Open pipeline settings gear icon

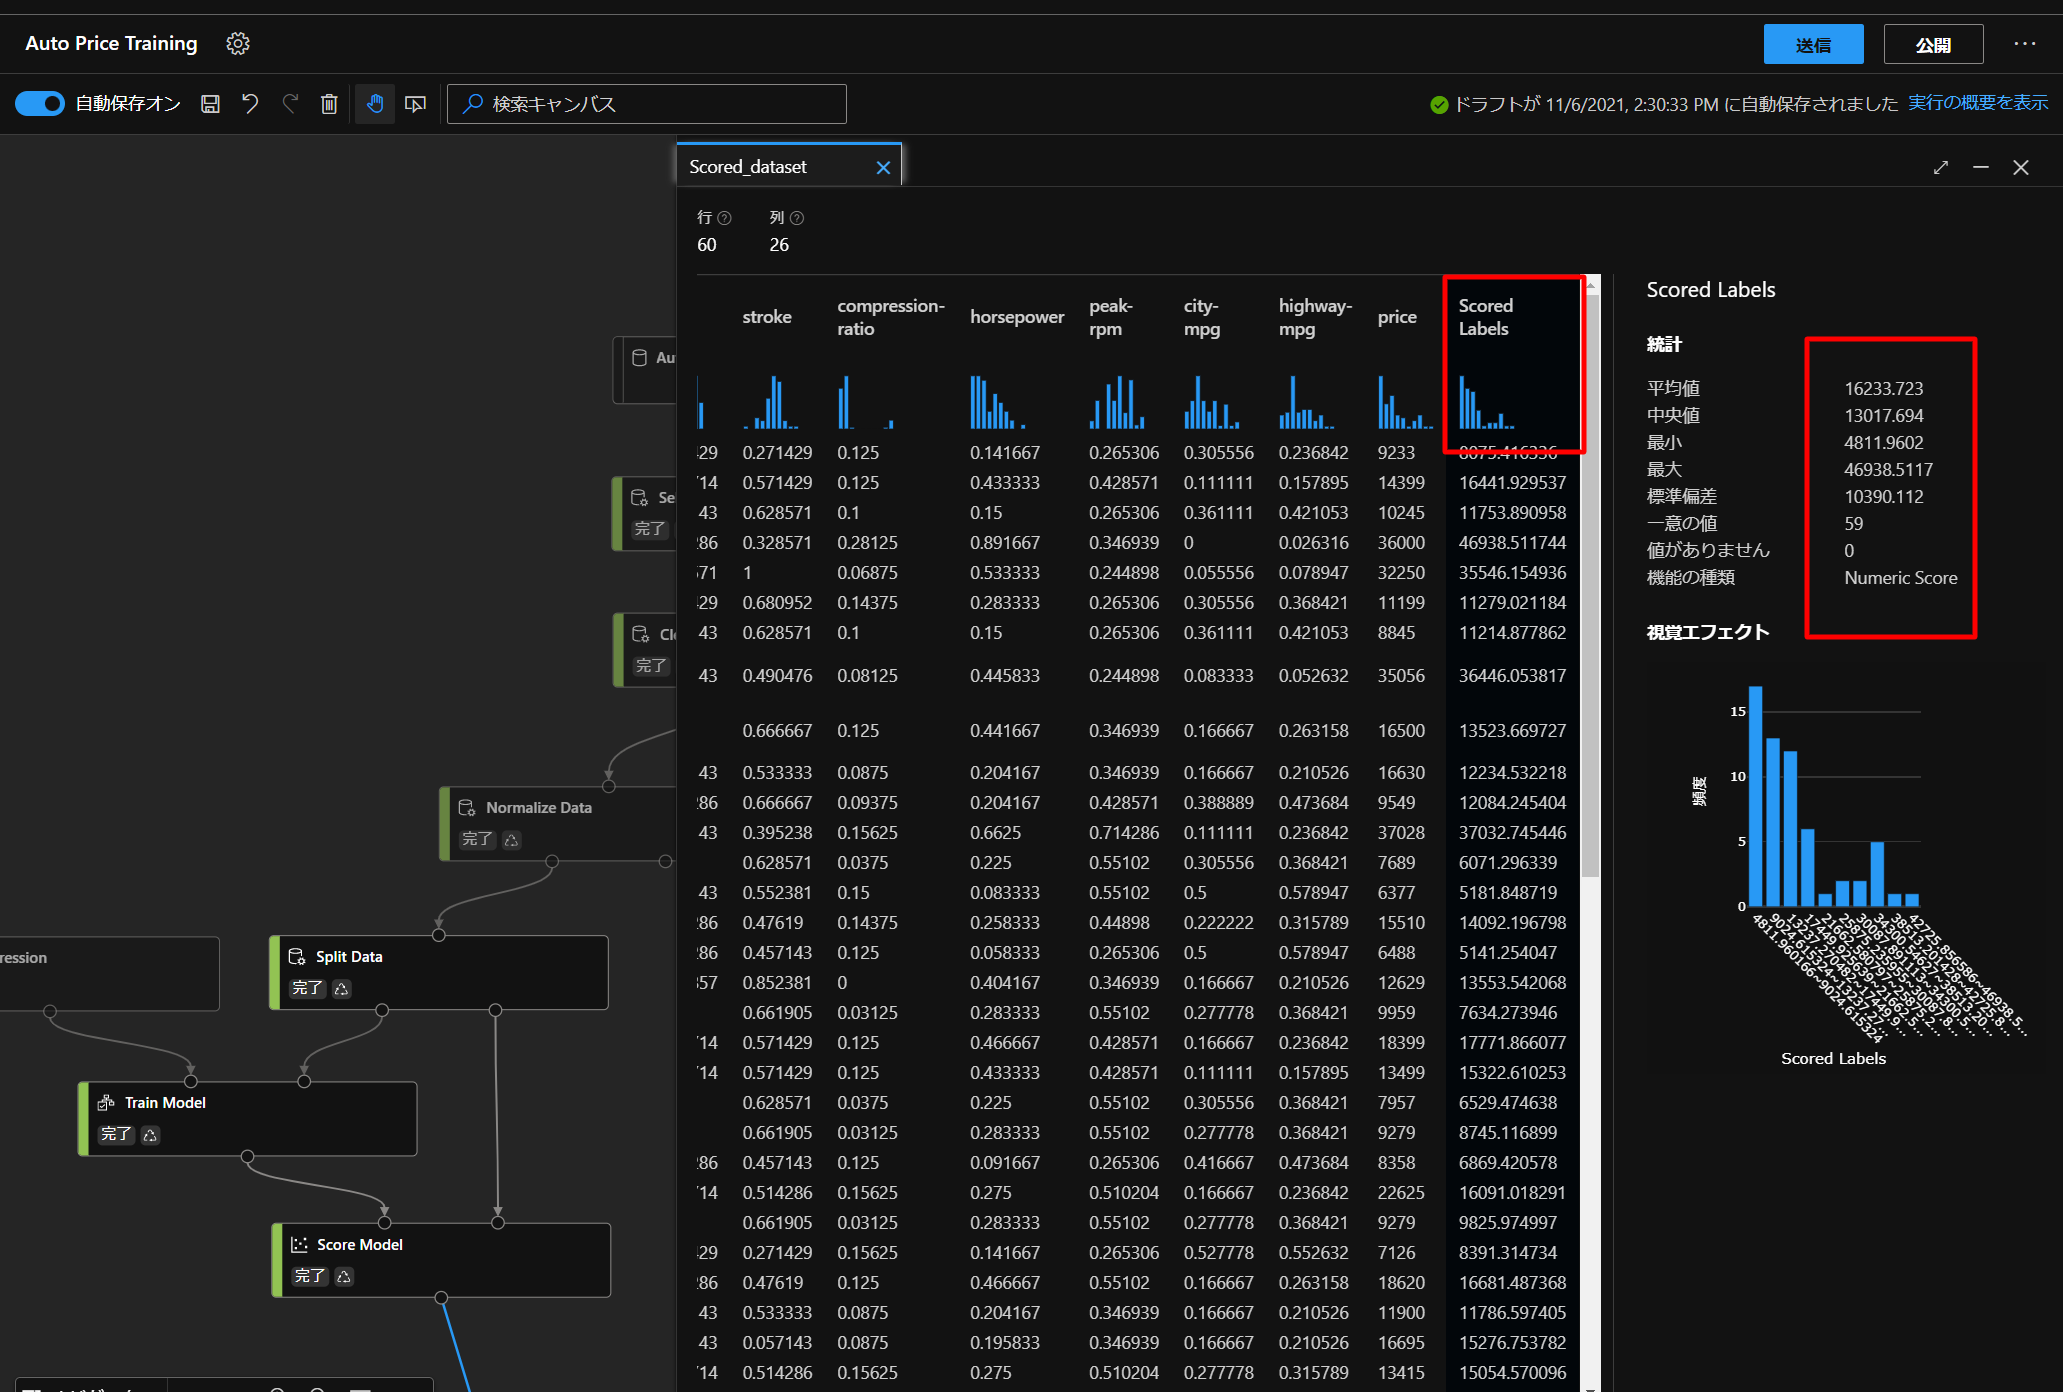tap(237, 43)
